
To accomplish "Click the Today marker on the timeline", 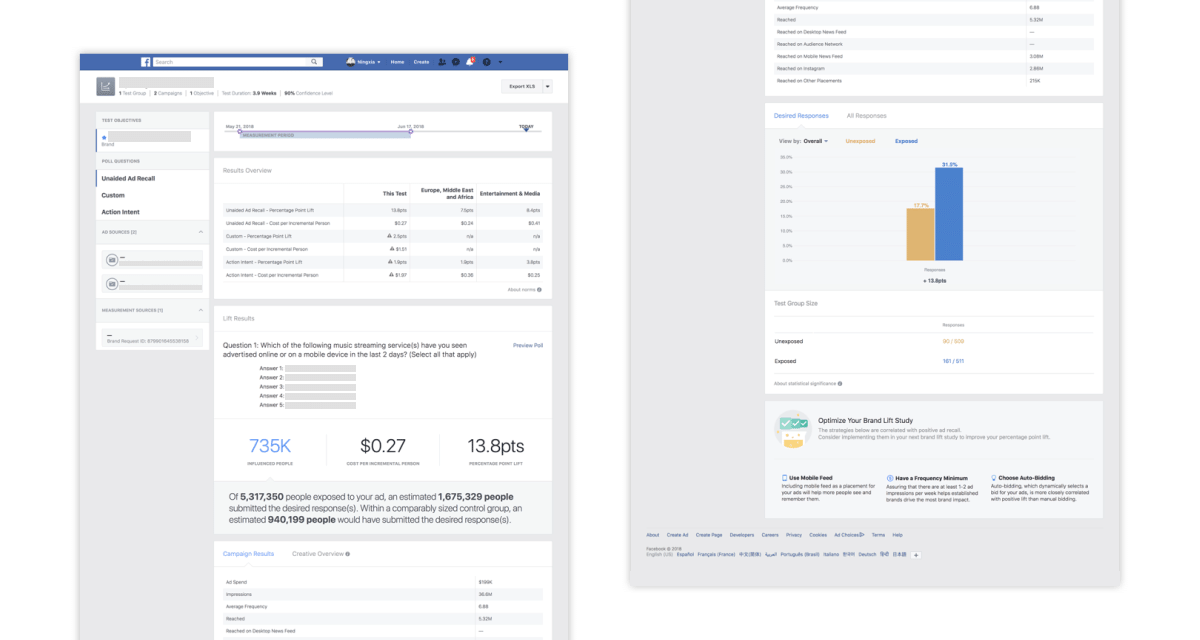I will pos(526,128).
